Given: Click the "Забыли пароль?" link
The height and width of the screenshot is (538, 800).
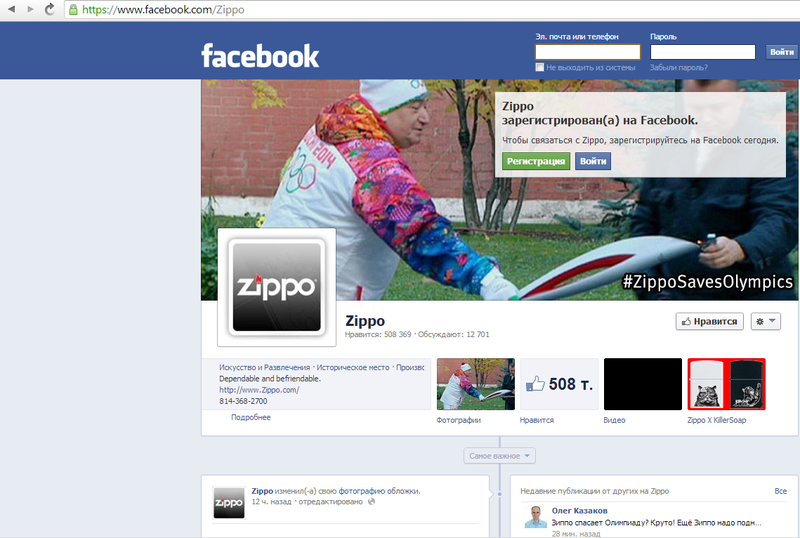Looking at the screenshot, I should 678,68.
